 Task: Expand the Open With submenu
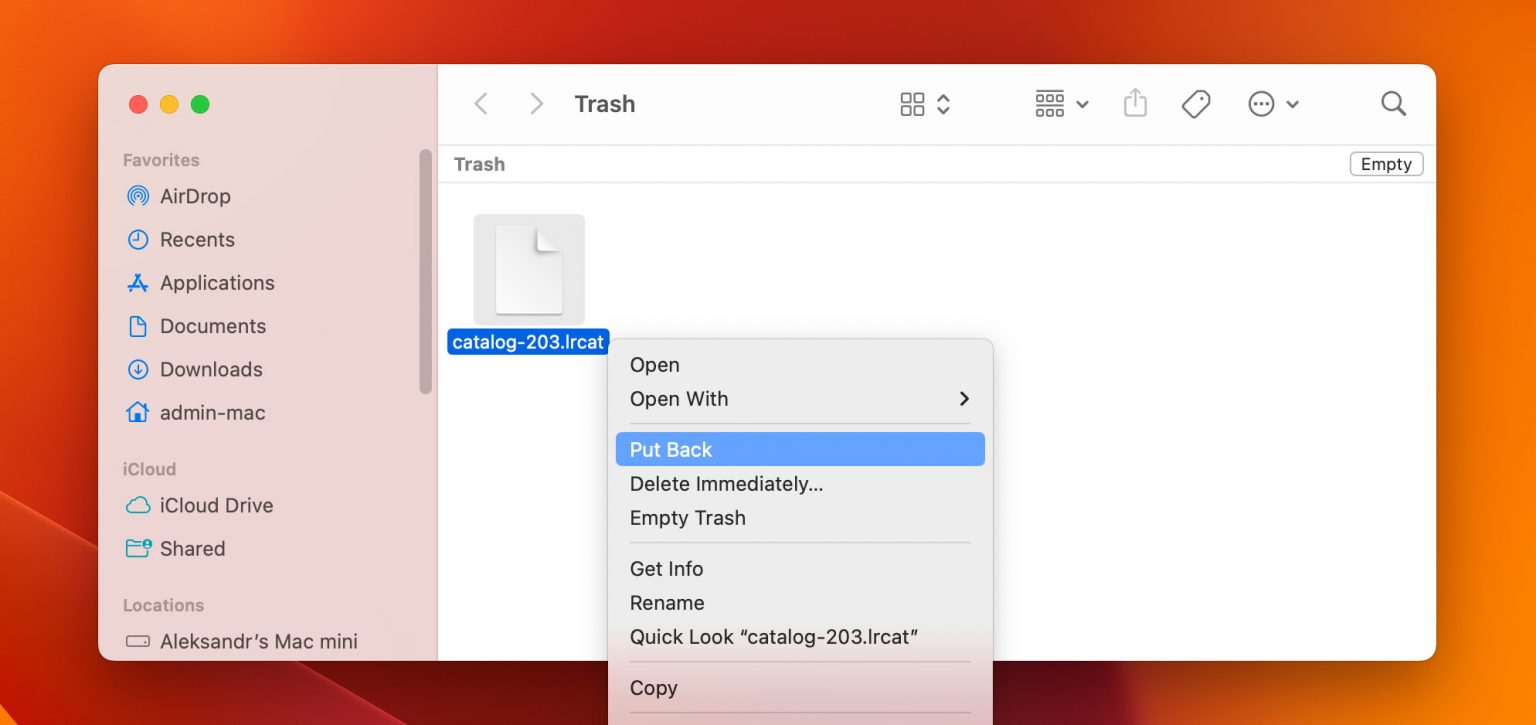[800, 399]
